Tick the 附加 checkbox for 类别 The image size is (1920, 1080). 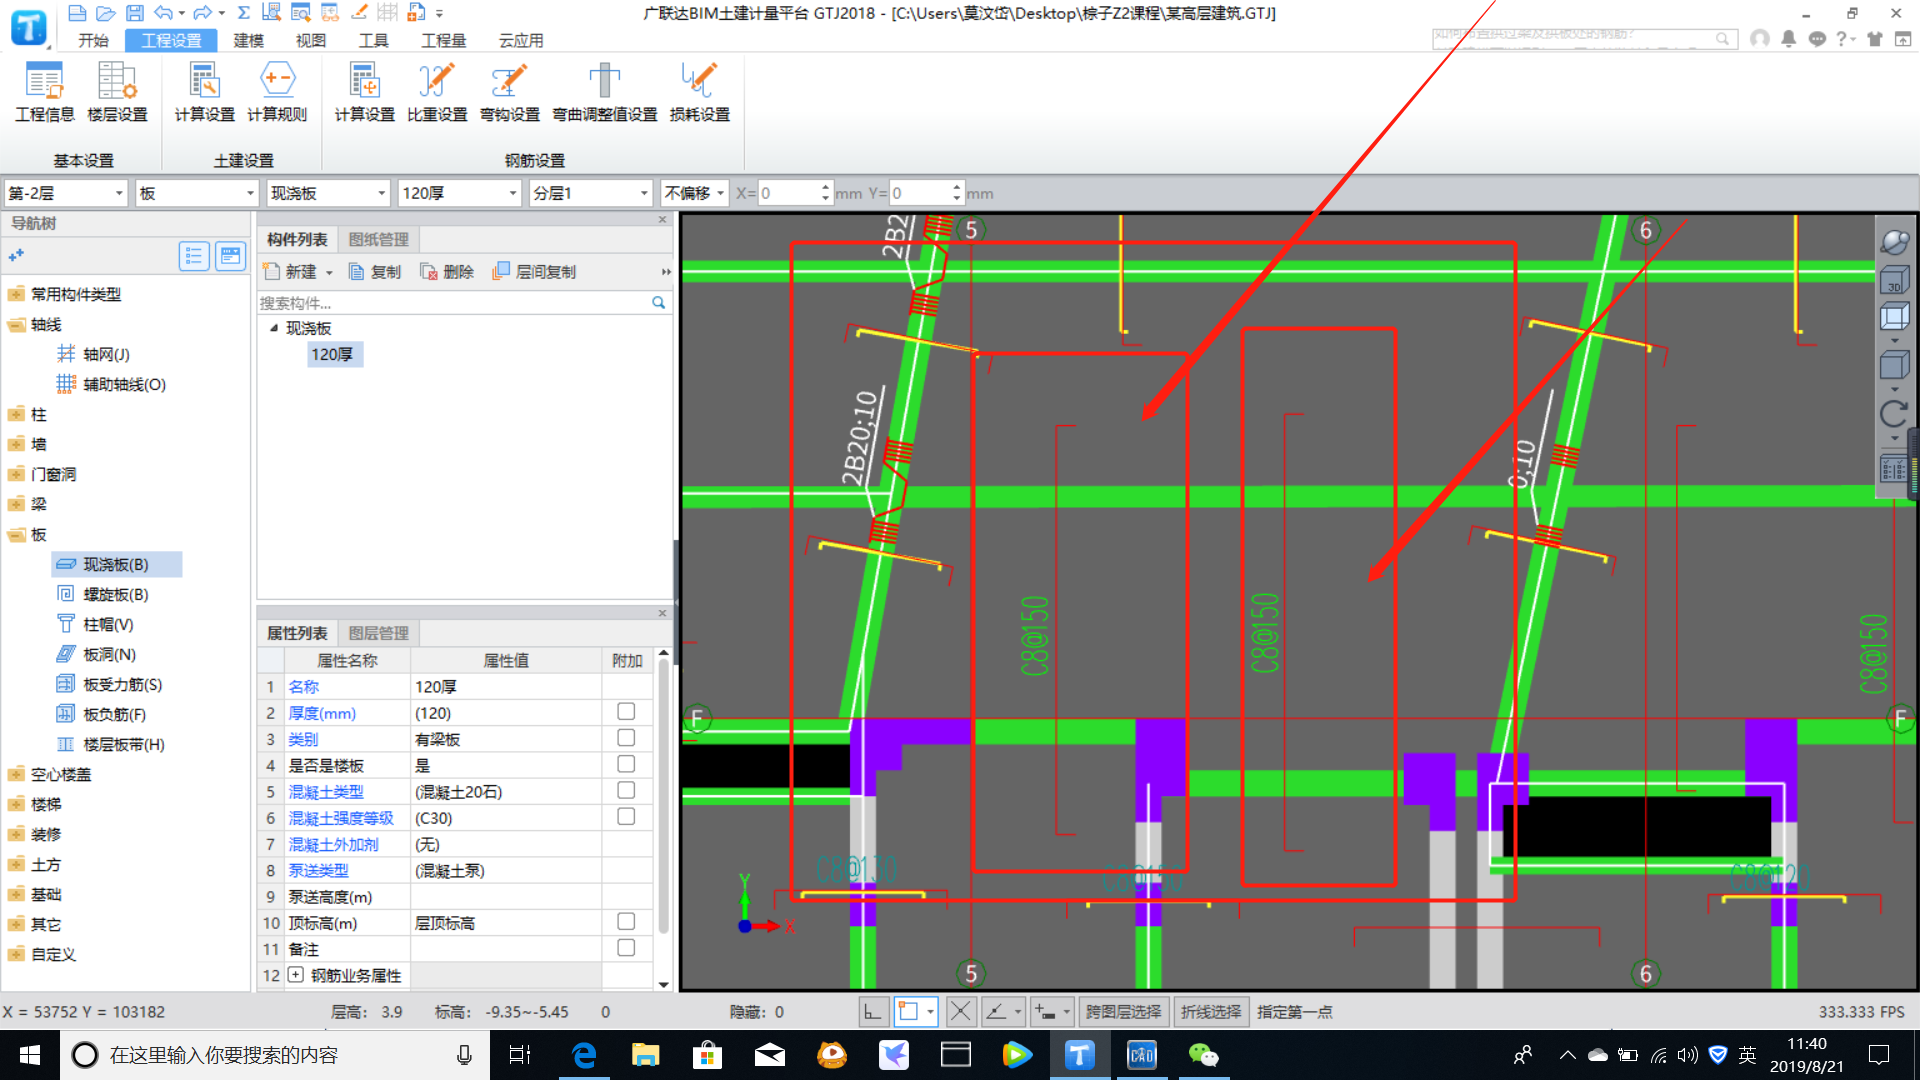point(626,737)
